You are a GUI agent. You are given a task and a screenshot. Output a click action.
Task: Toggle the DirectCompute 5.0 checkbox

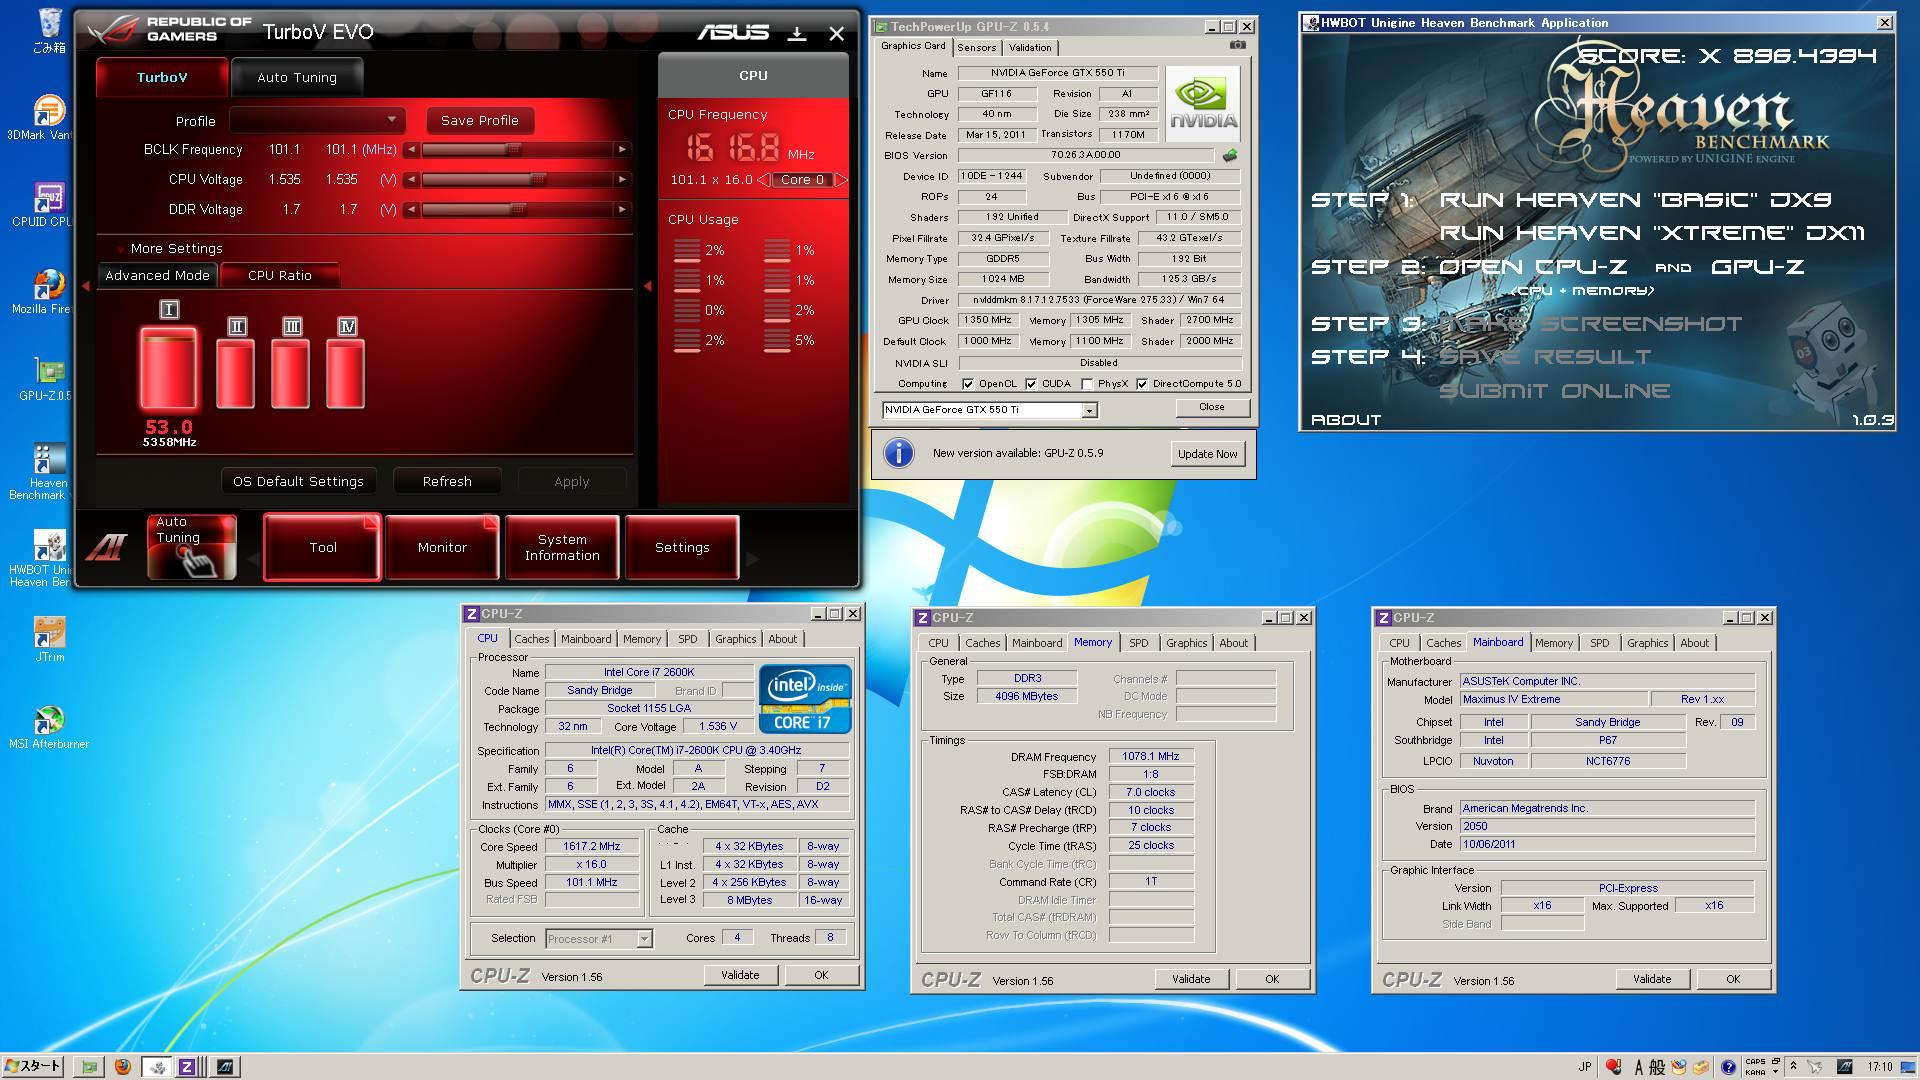pyautogui.click(x=1141, y=384)
